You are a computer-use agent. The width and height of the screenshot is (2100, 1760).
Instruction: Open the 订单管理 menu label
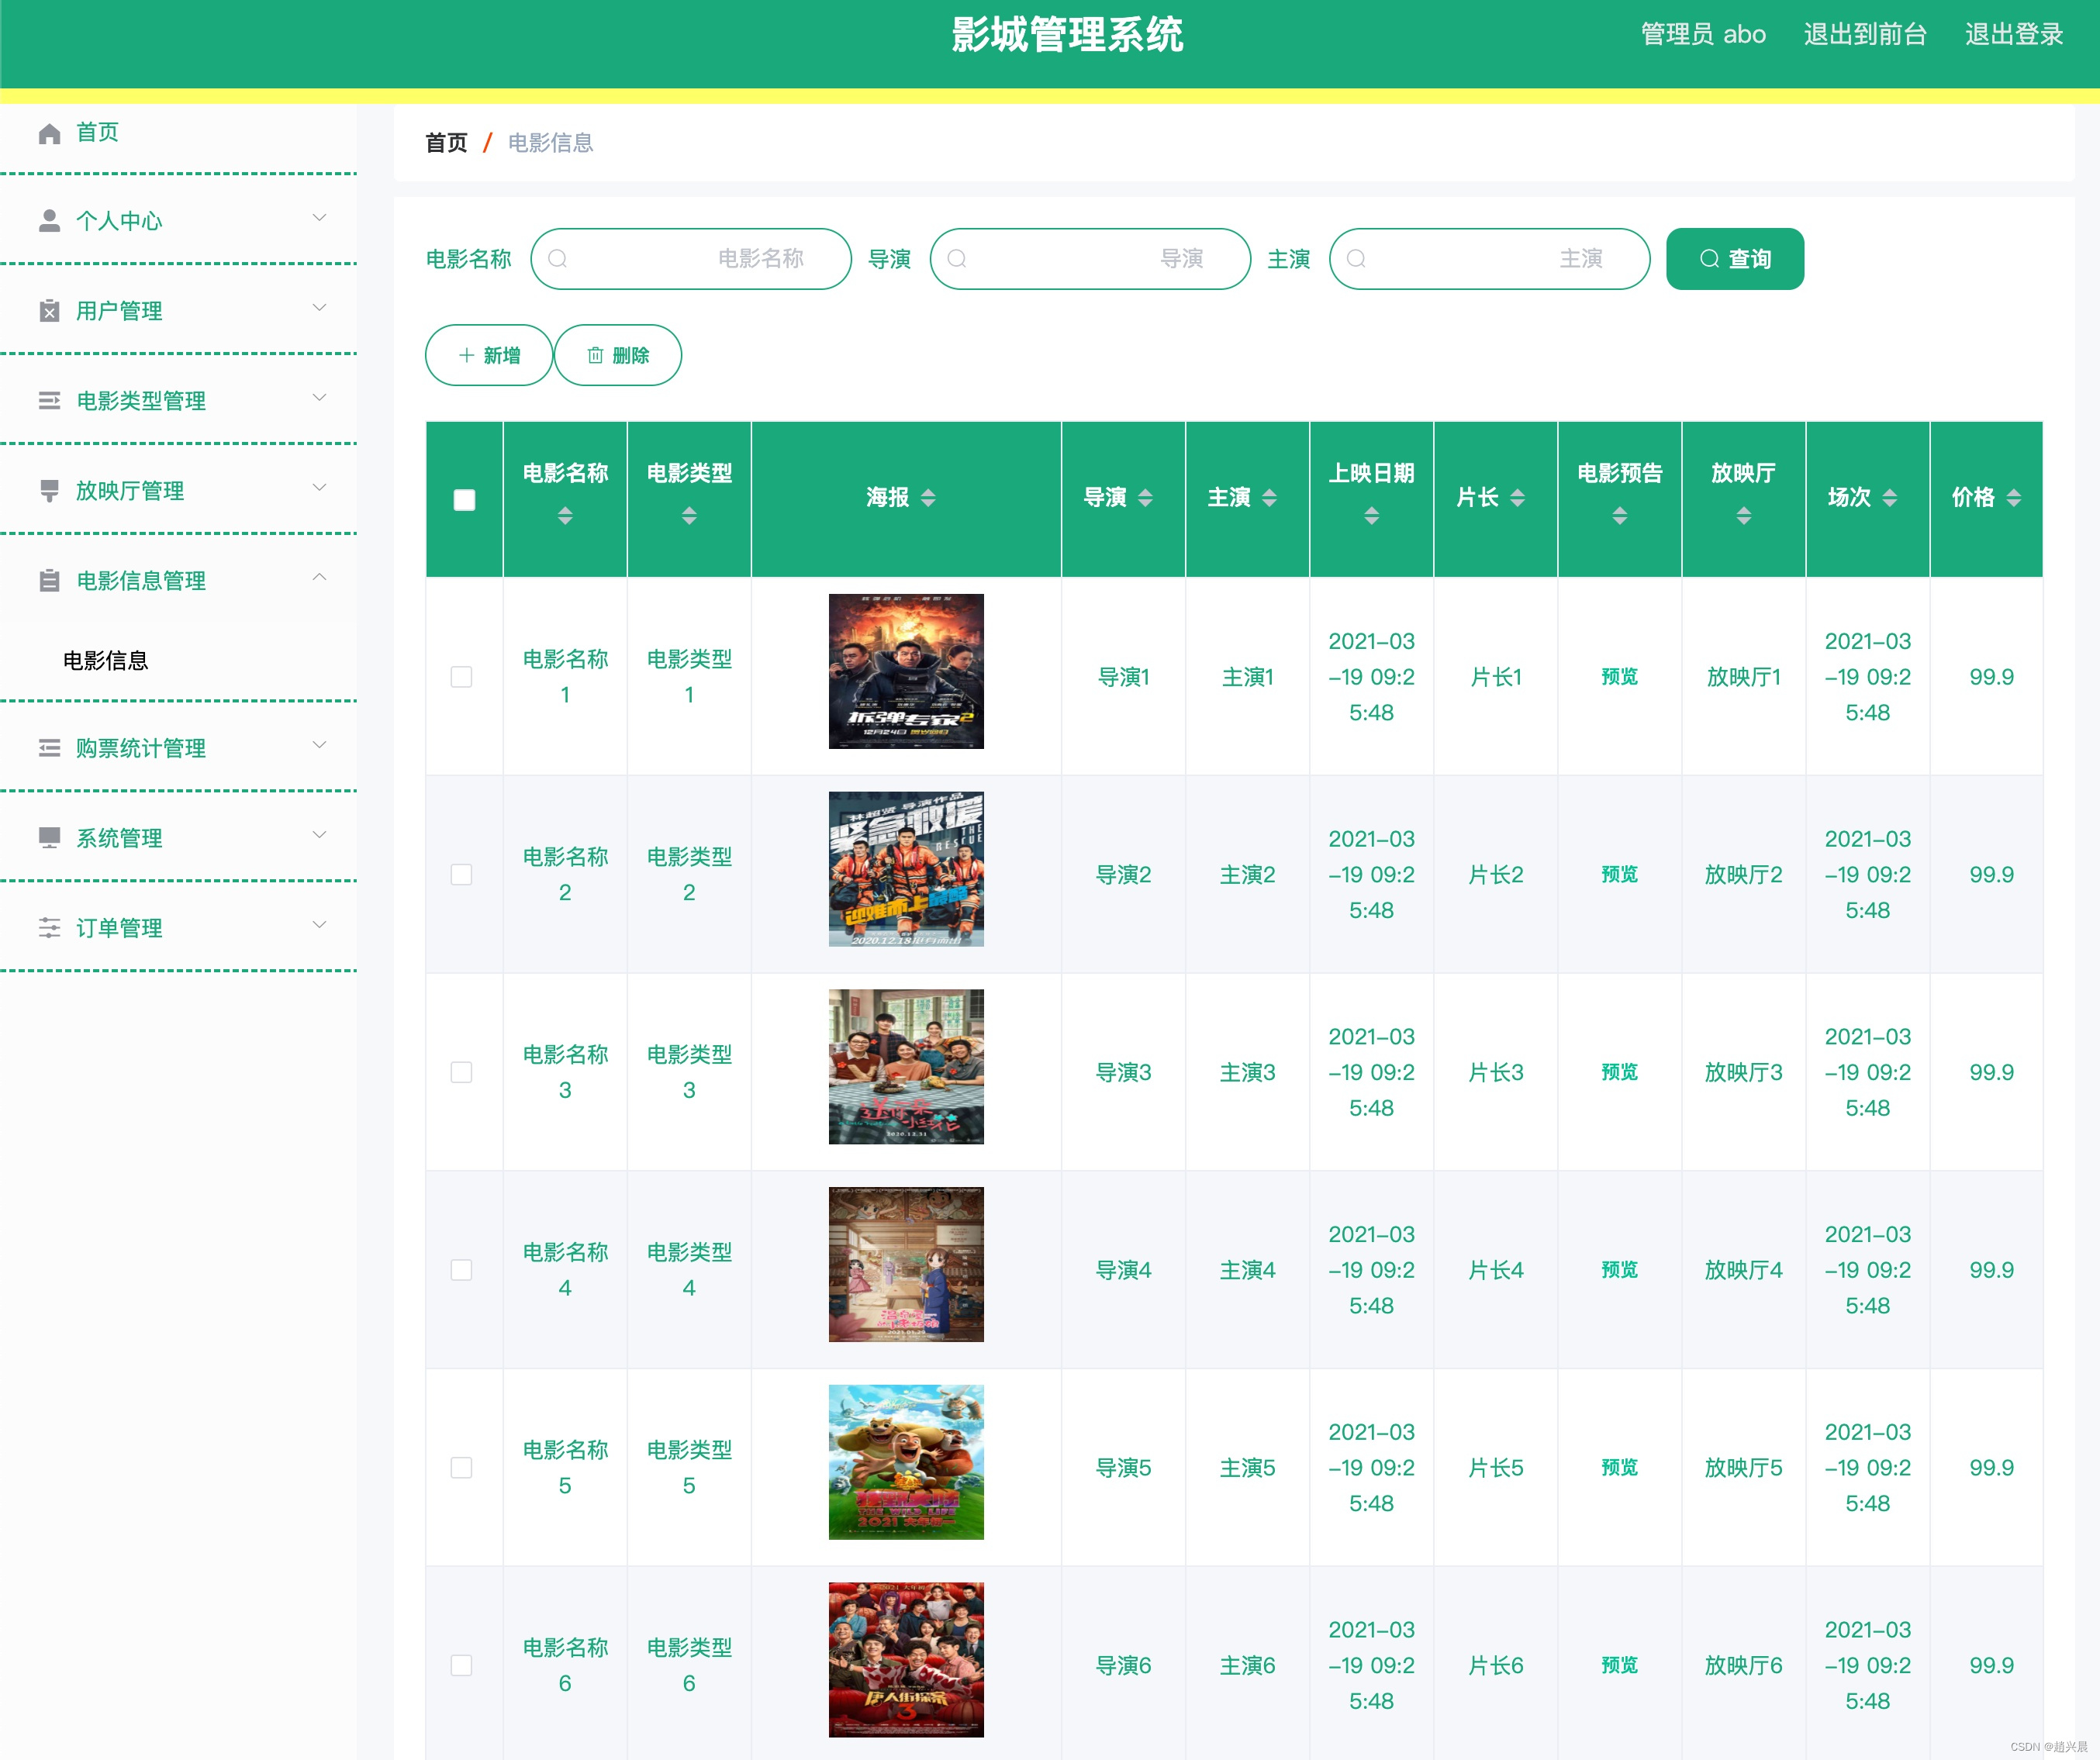[119, 928]
